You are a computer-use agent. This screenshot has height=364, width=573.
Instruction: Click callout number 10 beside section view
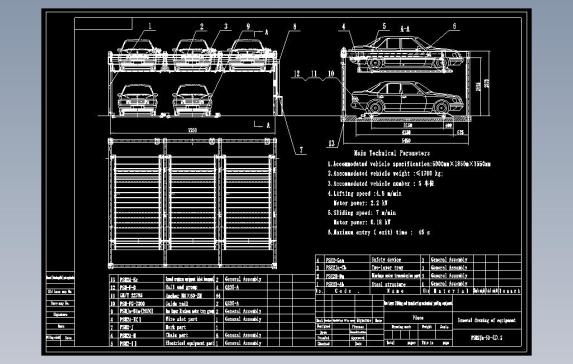click(x=331, y=74)
